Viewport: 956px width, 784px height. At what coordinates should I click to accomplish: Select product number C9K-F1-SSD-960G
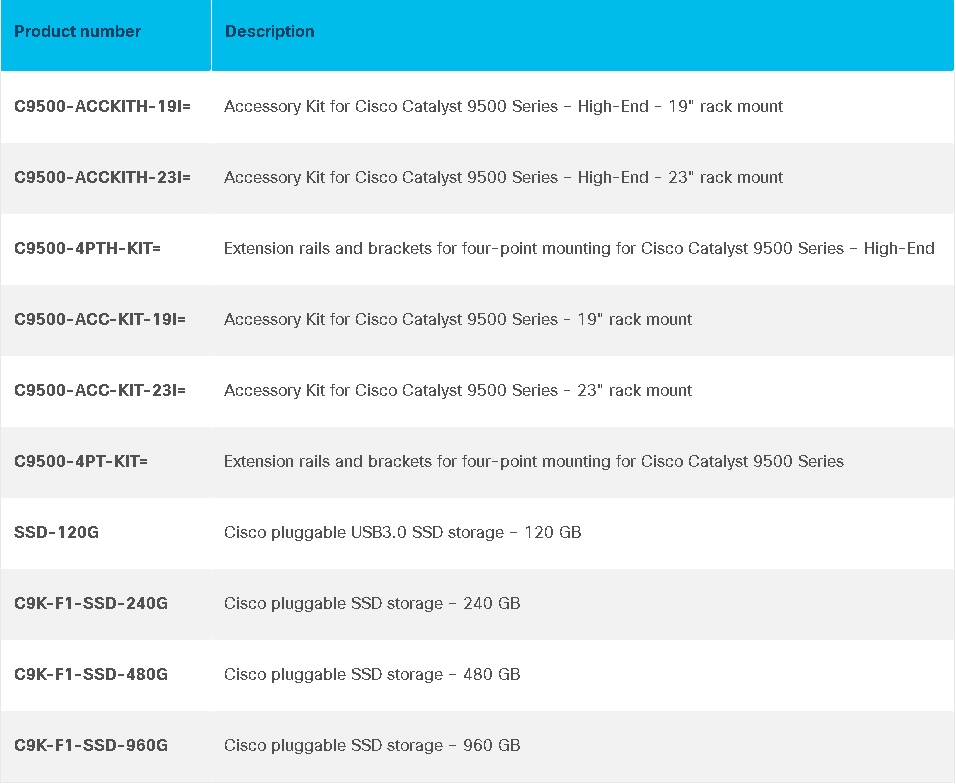(91, 745)
